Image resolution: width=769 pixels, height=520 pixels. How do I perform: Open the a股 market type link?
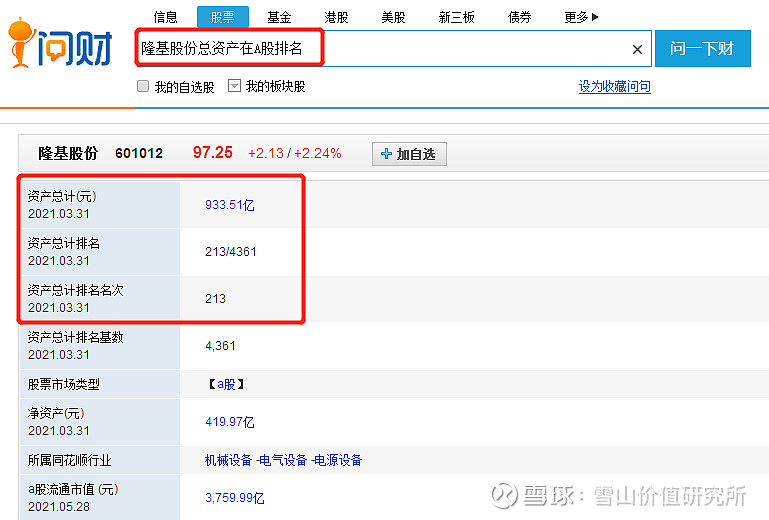pos(226,384)
